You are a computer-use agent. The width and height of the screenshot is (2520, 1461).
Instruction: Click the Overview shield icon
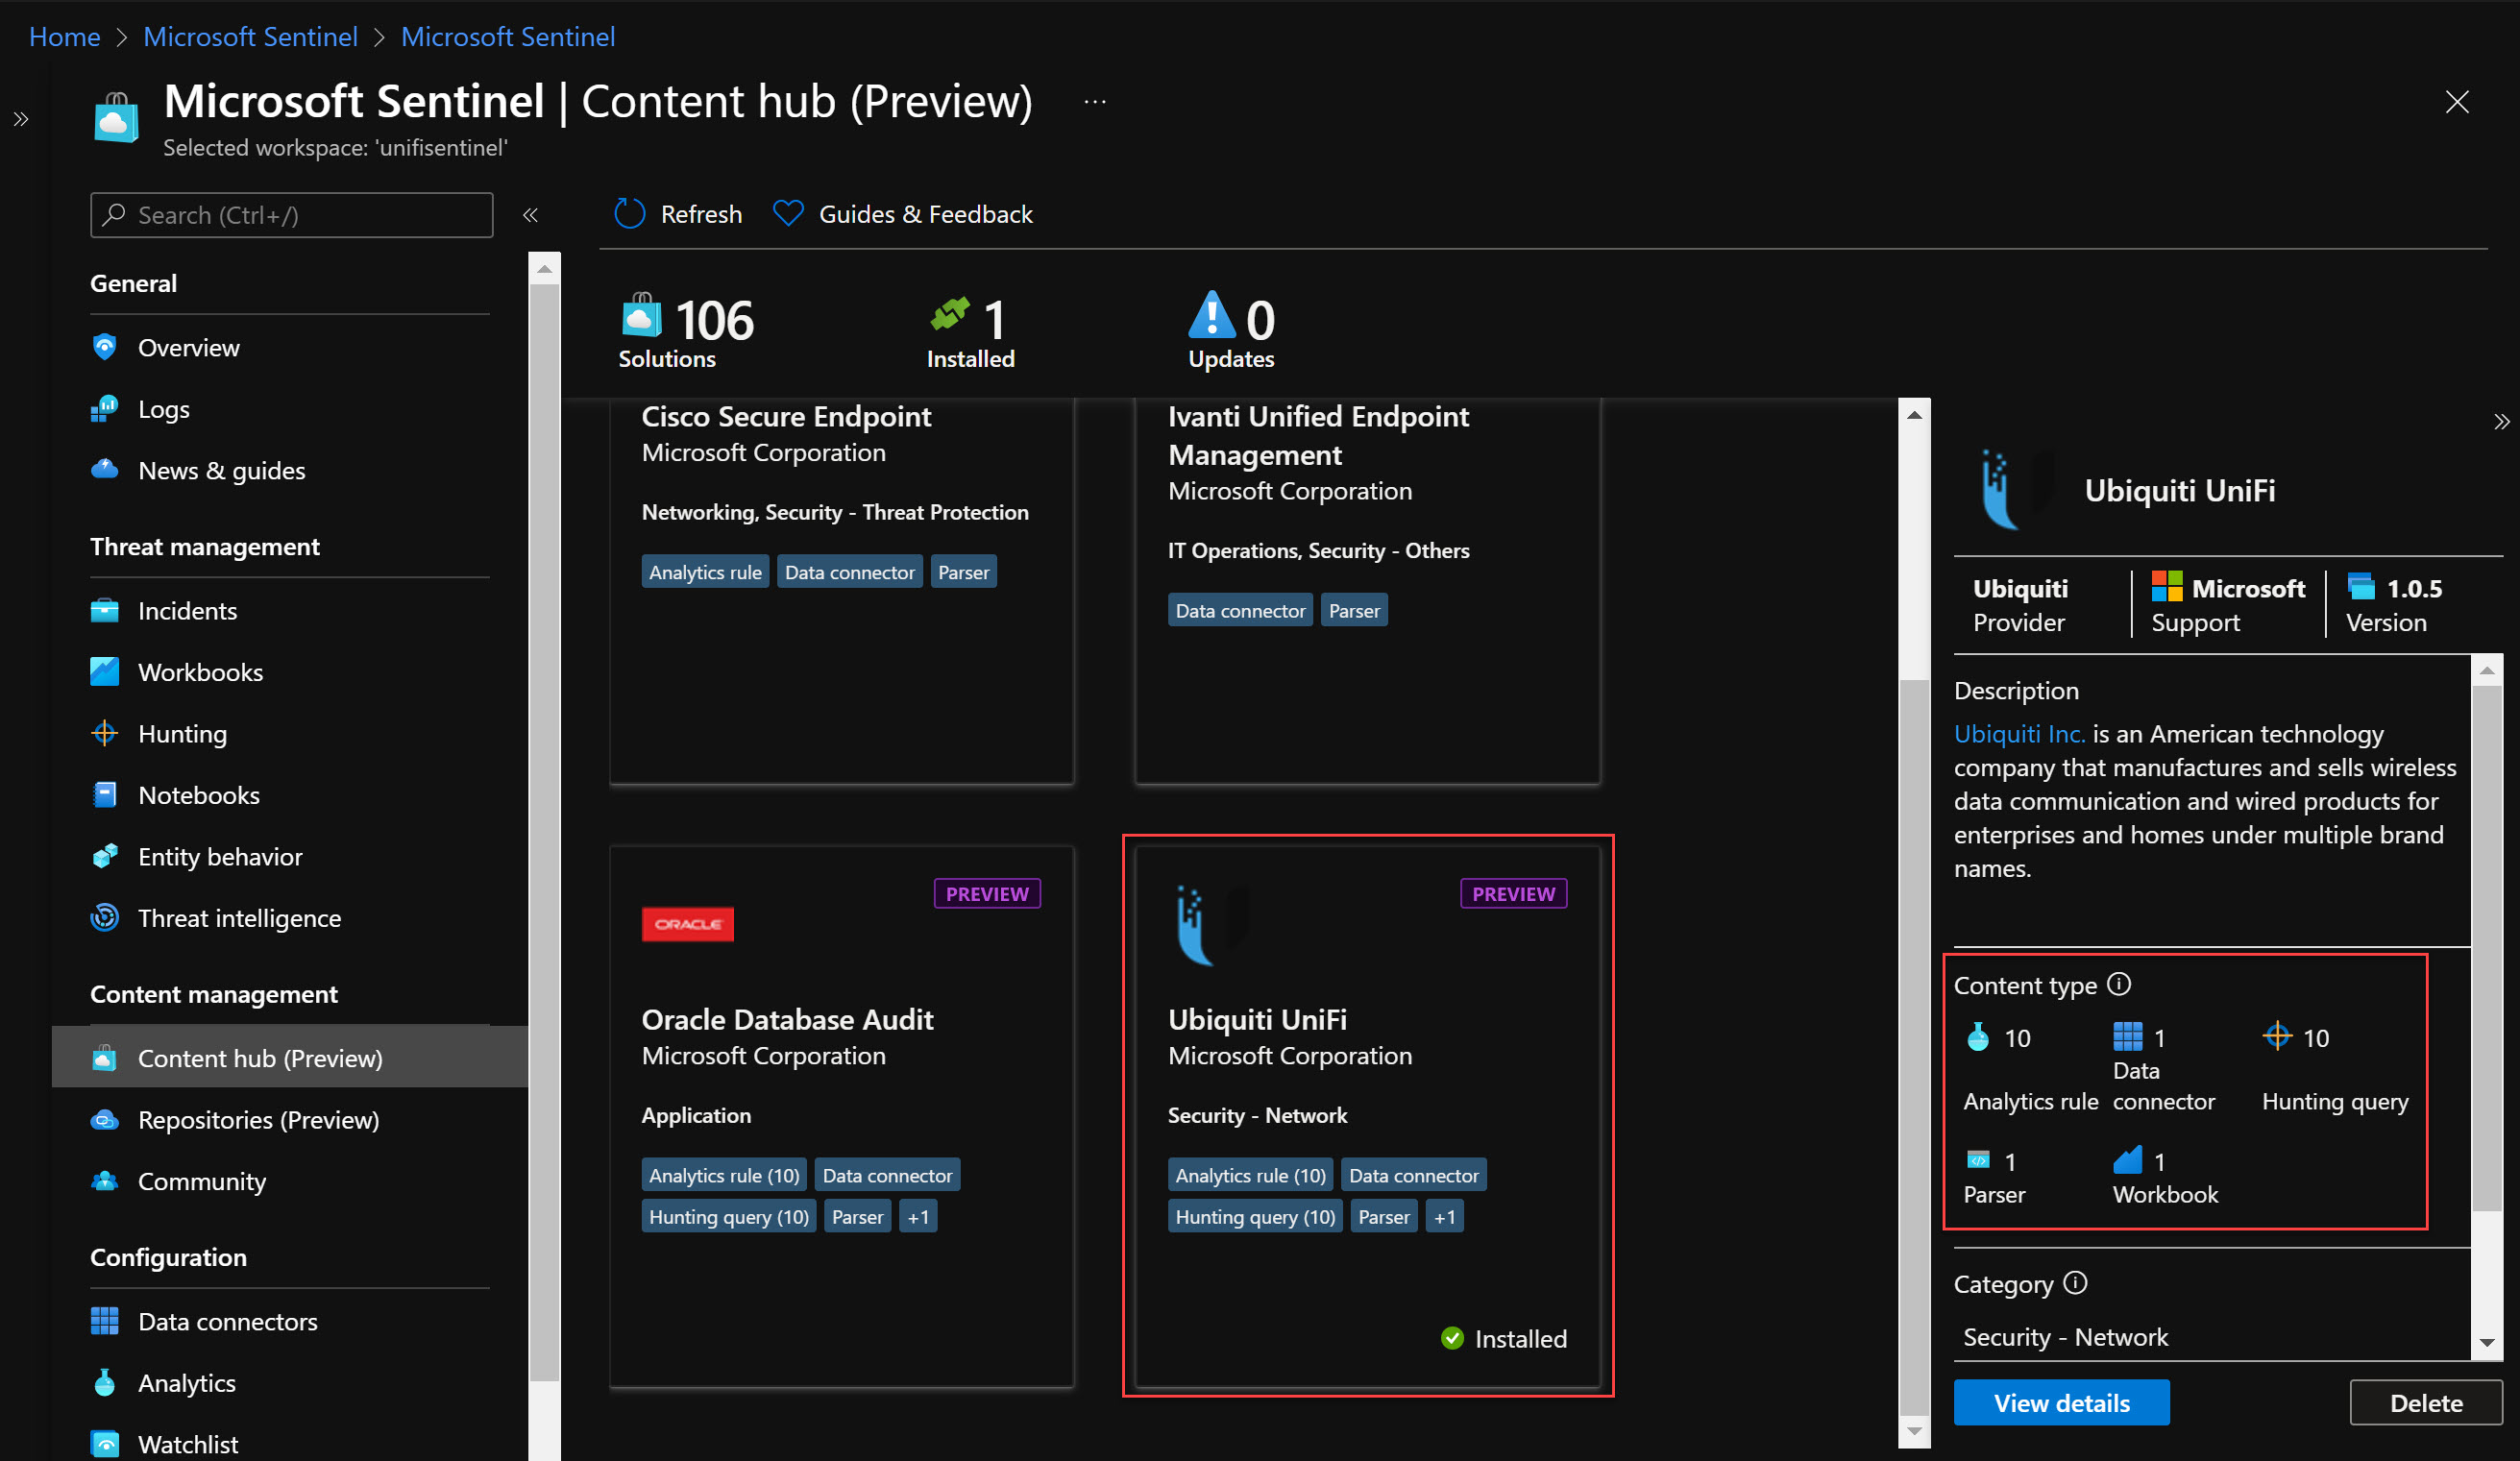[x=104, y=347]
